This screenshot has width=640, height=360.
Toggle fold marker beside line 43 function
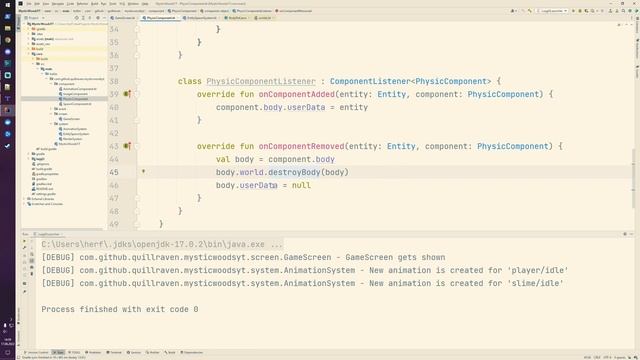138,146
